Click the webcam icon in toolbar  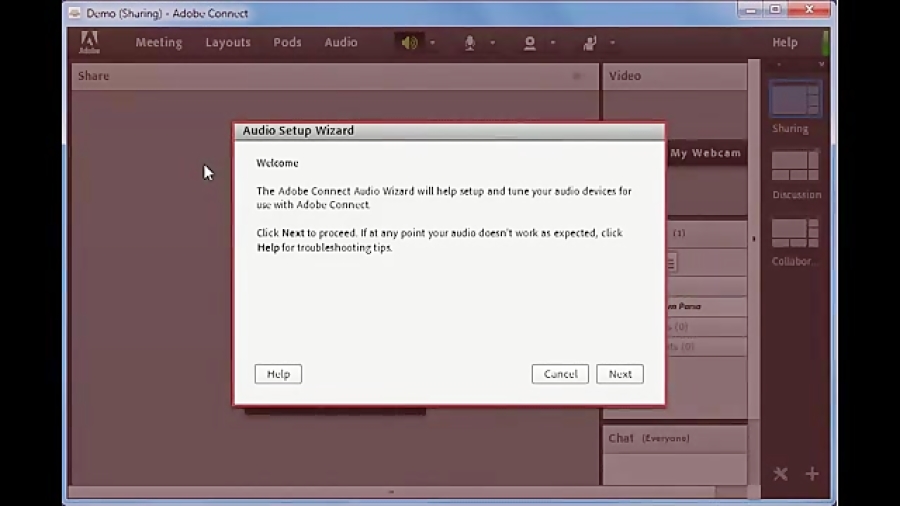coord(529,42)
